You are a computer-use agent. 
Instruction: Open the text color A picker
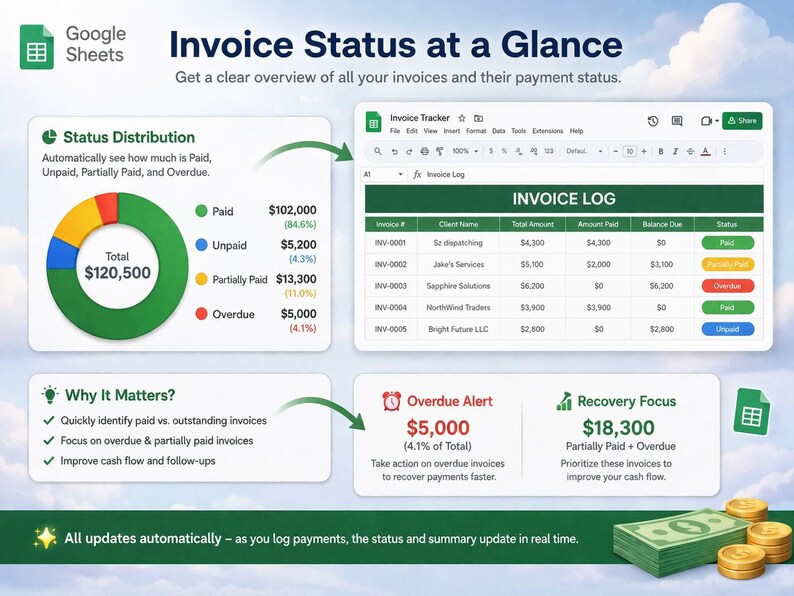705,151
